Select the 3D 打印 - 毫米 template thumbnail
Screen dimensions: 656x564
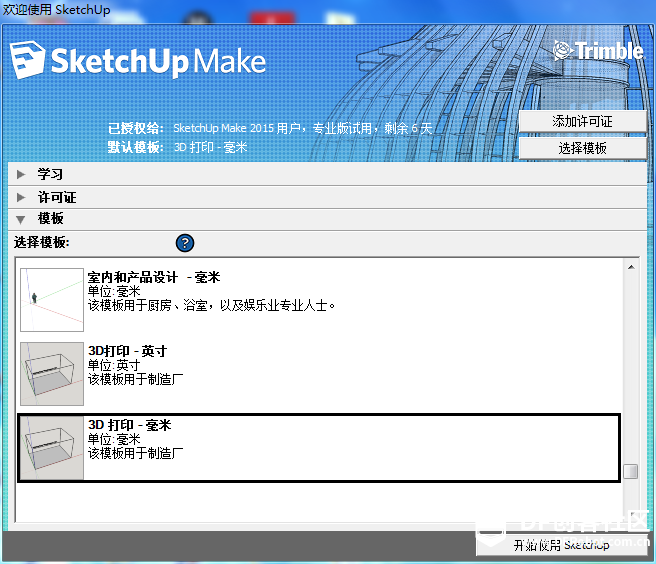point(52,448)
